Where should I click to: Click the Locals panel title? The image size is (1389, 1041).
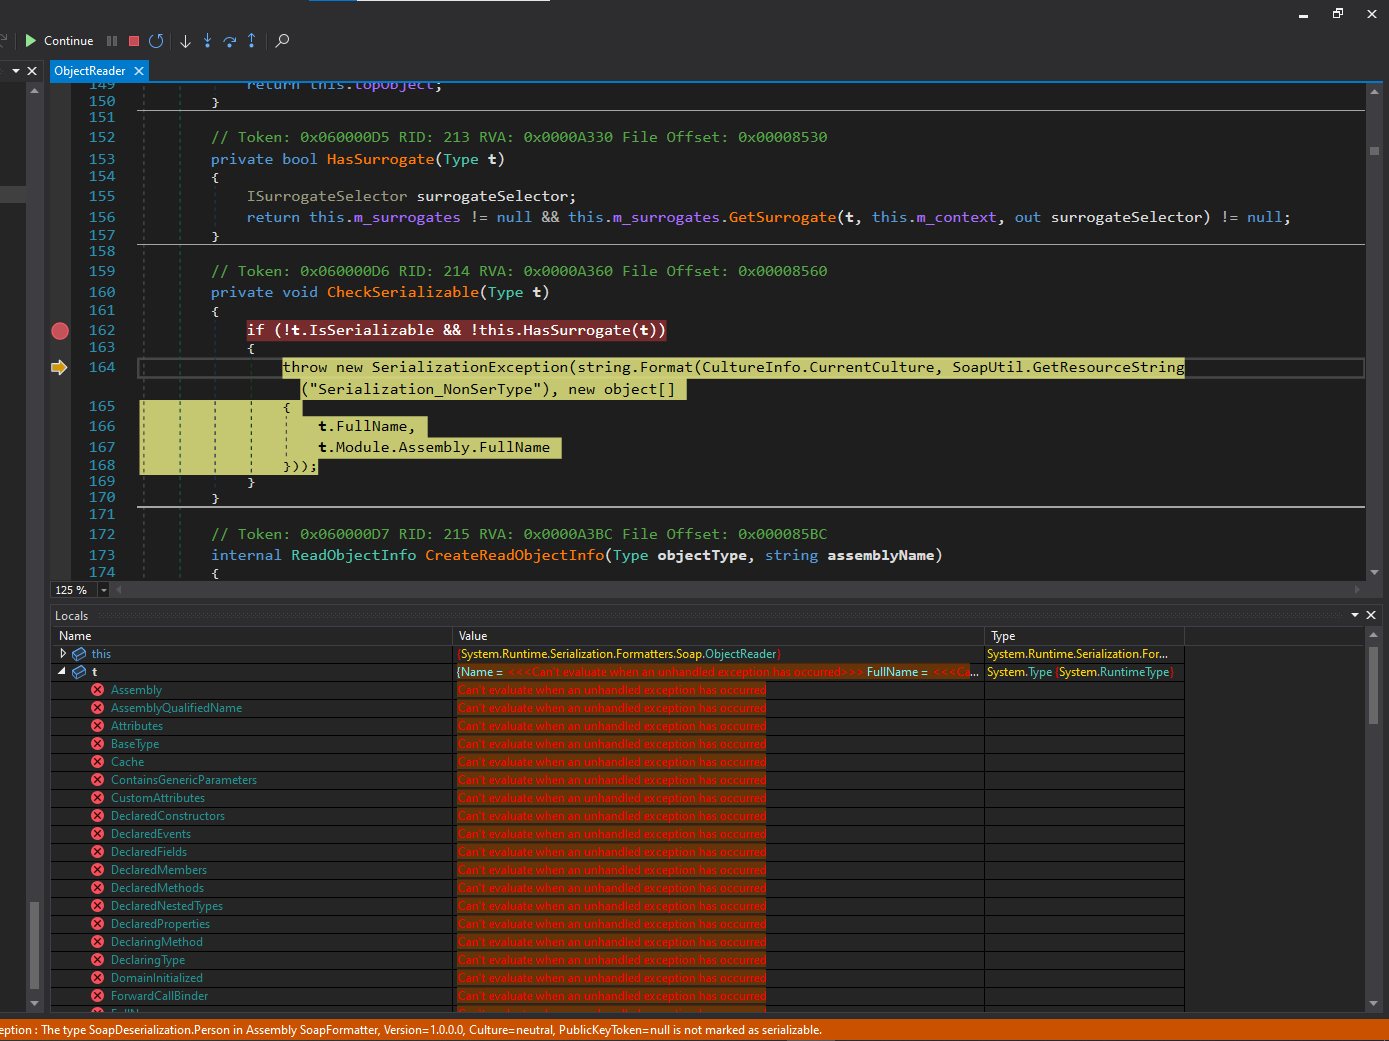[x=72, y=616]
